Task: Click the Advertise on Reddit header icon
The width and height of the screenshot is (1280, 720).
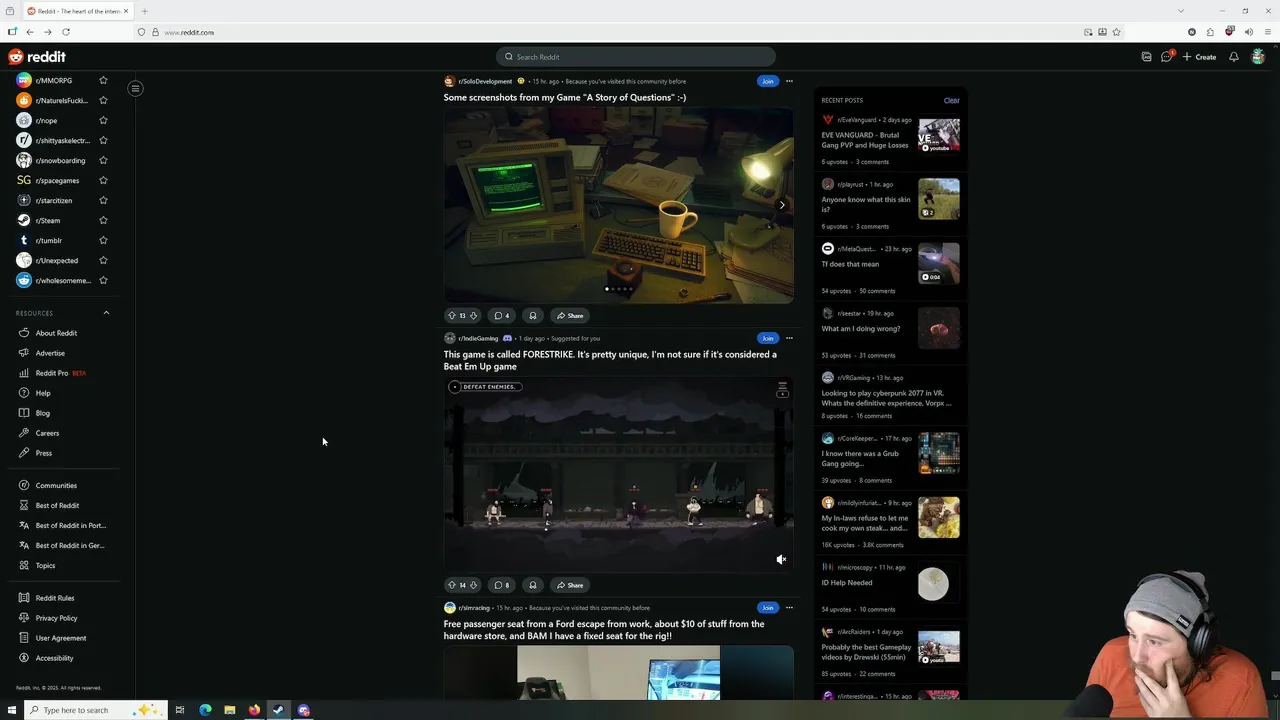Action: click(x=1146, y=57)
